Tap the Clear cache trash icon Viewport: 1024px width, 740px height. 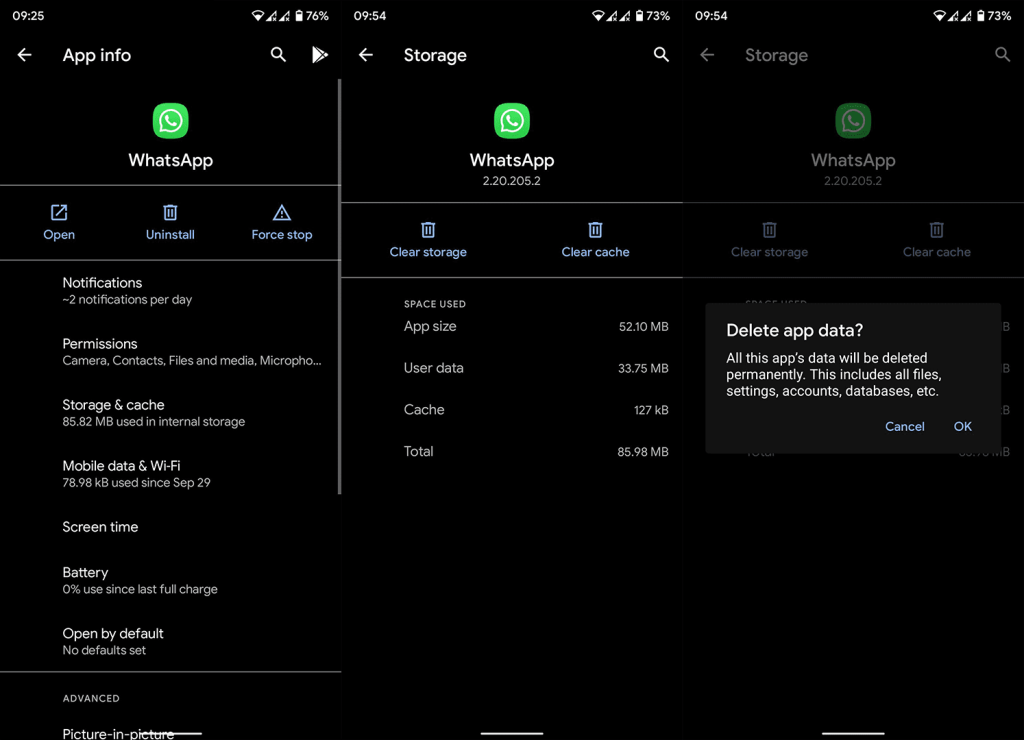click(595, 230)
